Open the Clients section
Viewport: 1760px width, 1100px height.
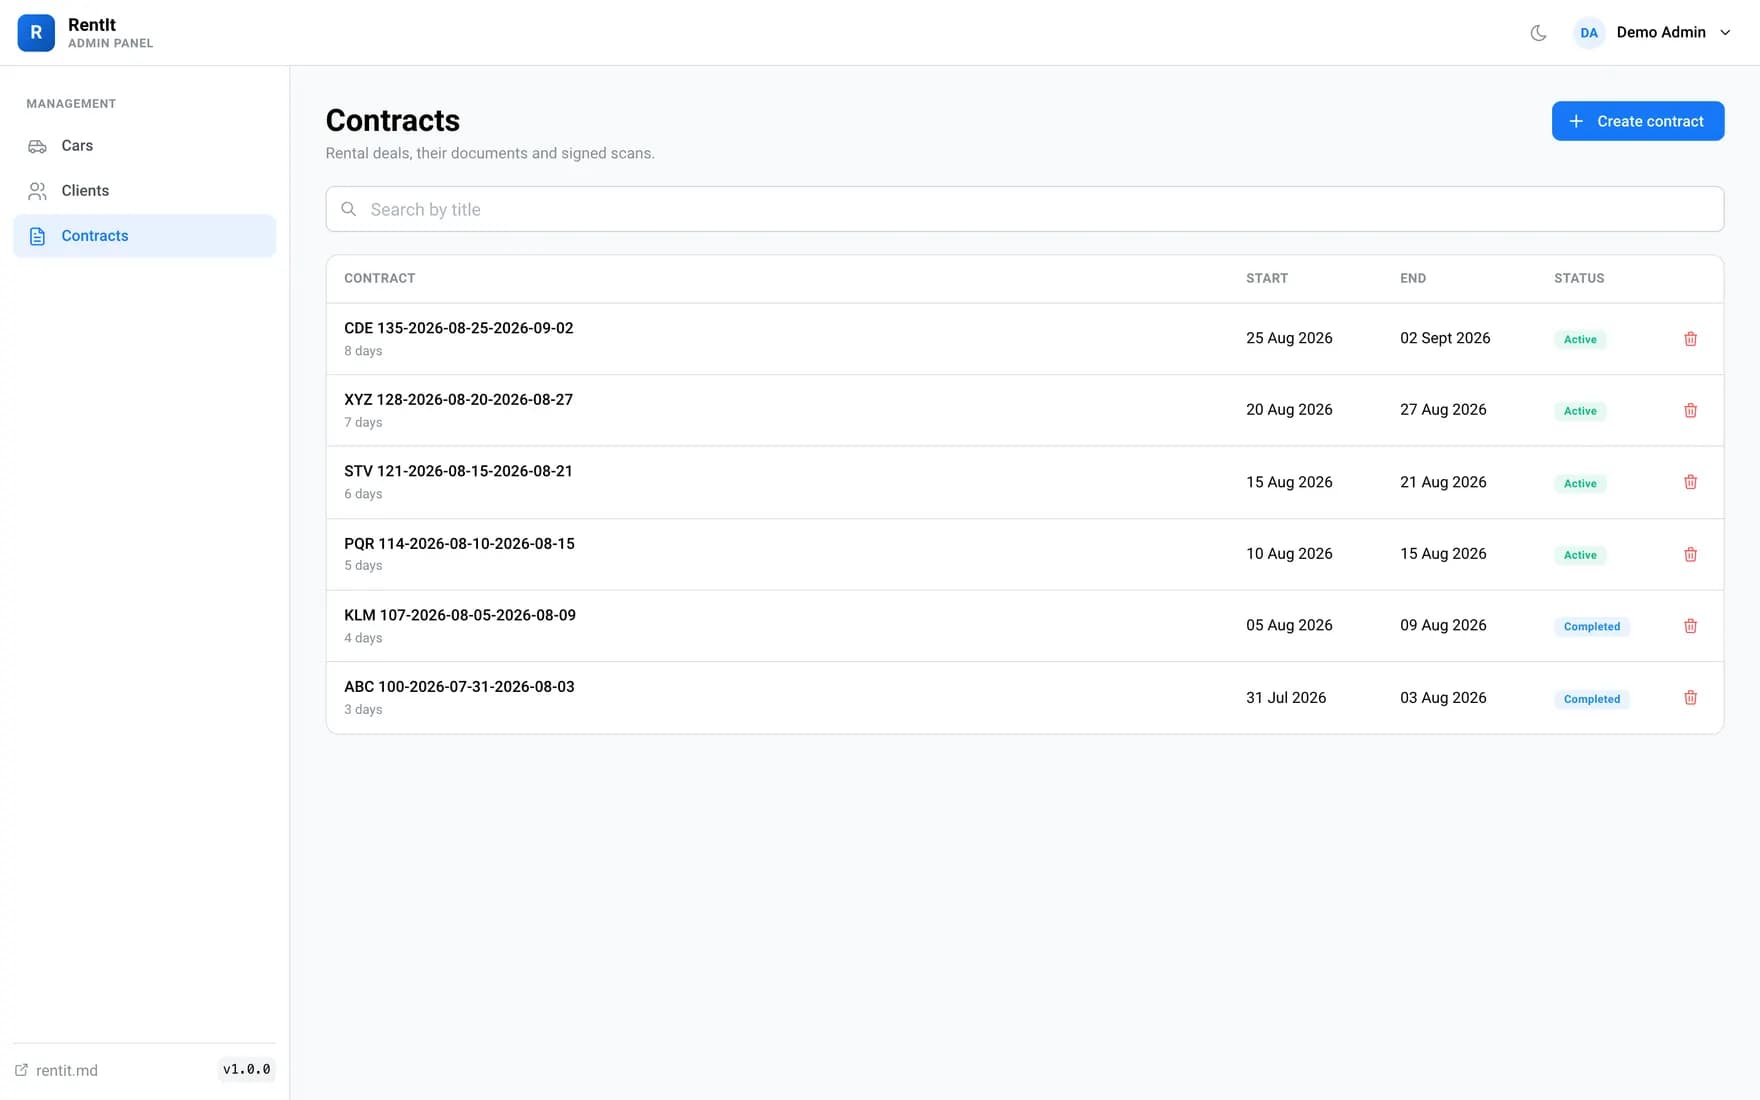point(144,191)
